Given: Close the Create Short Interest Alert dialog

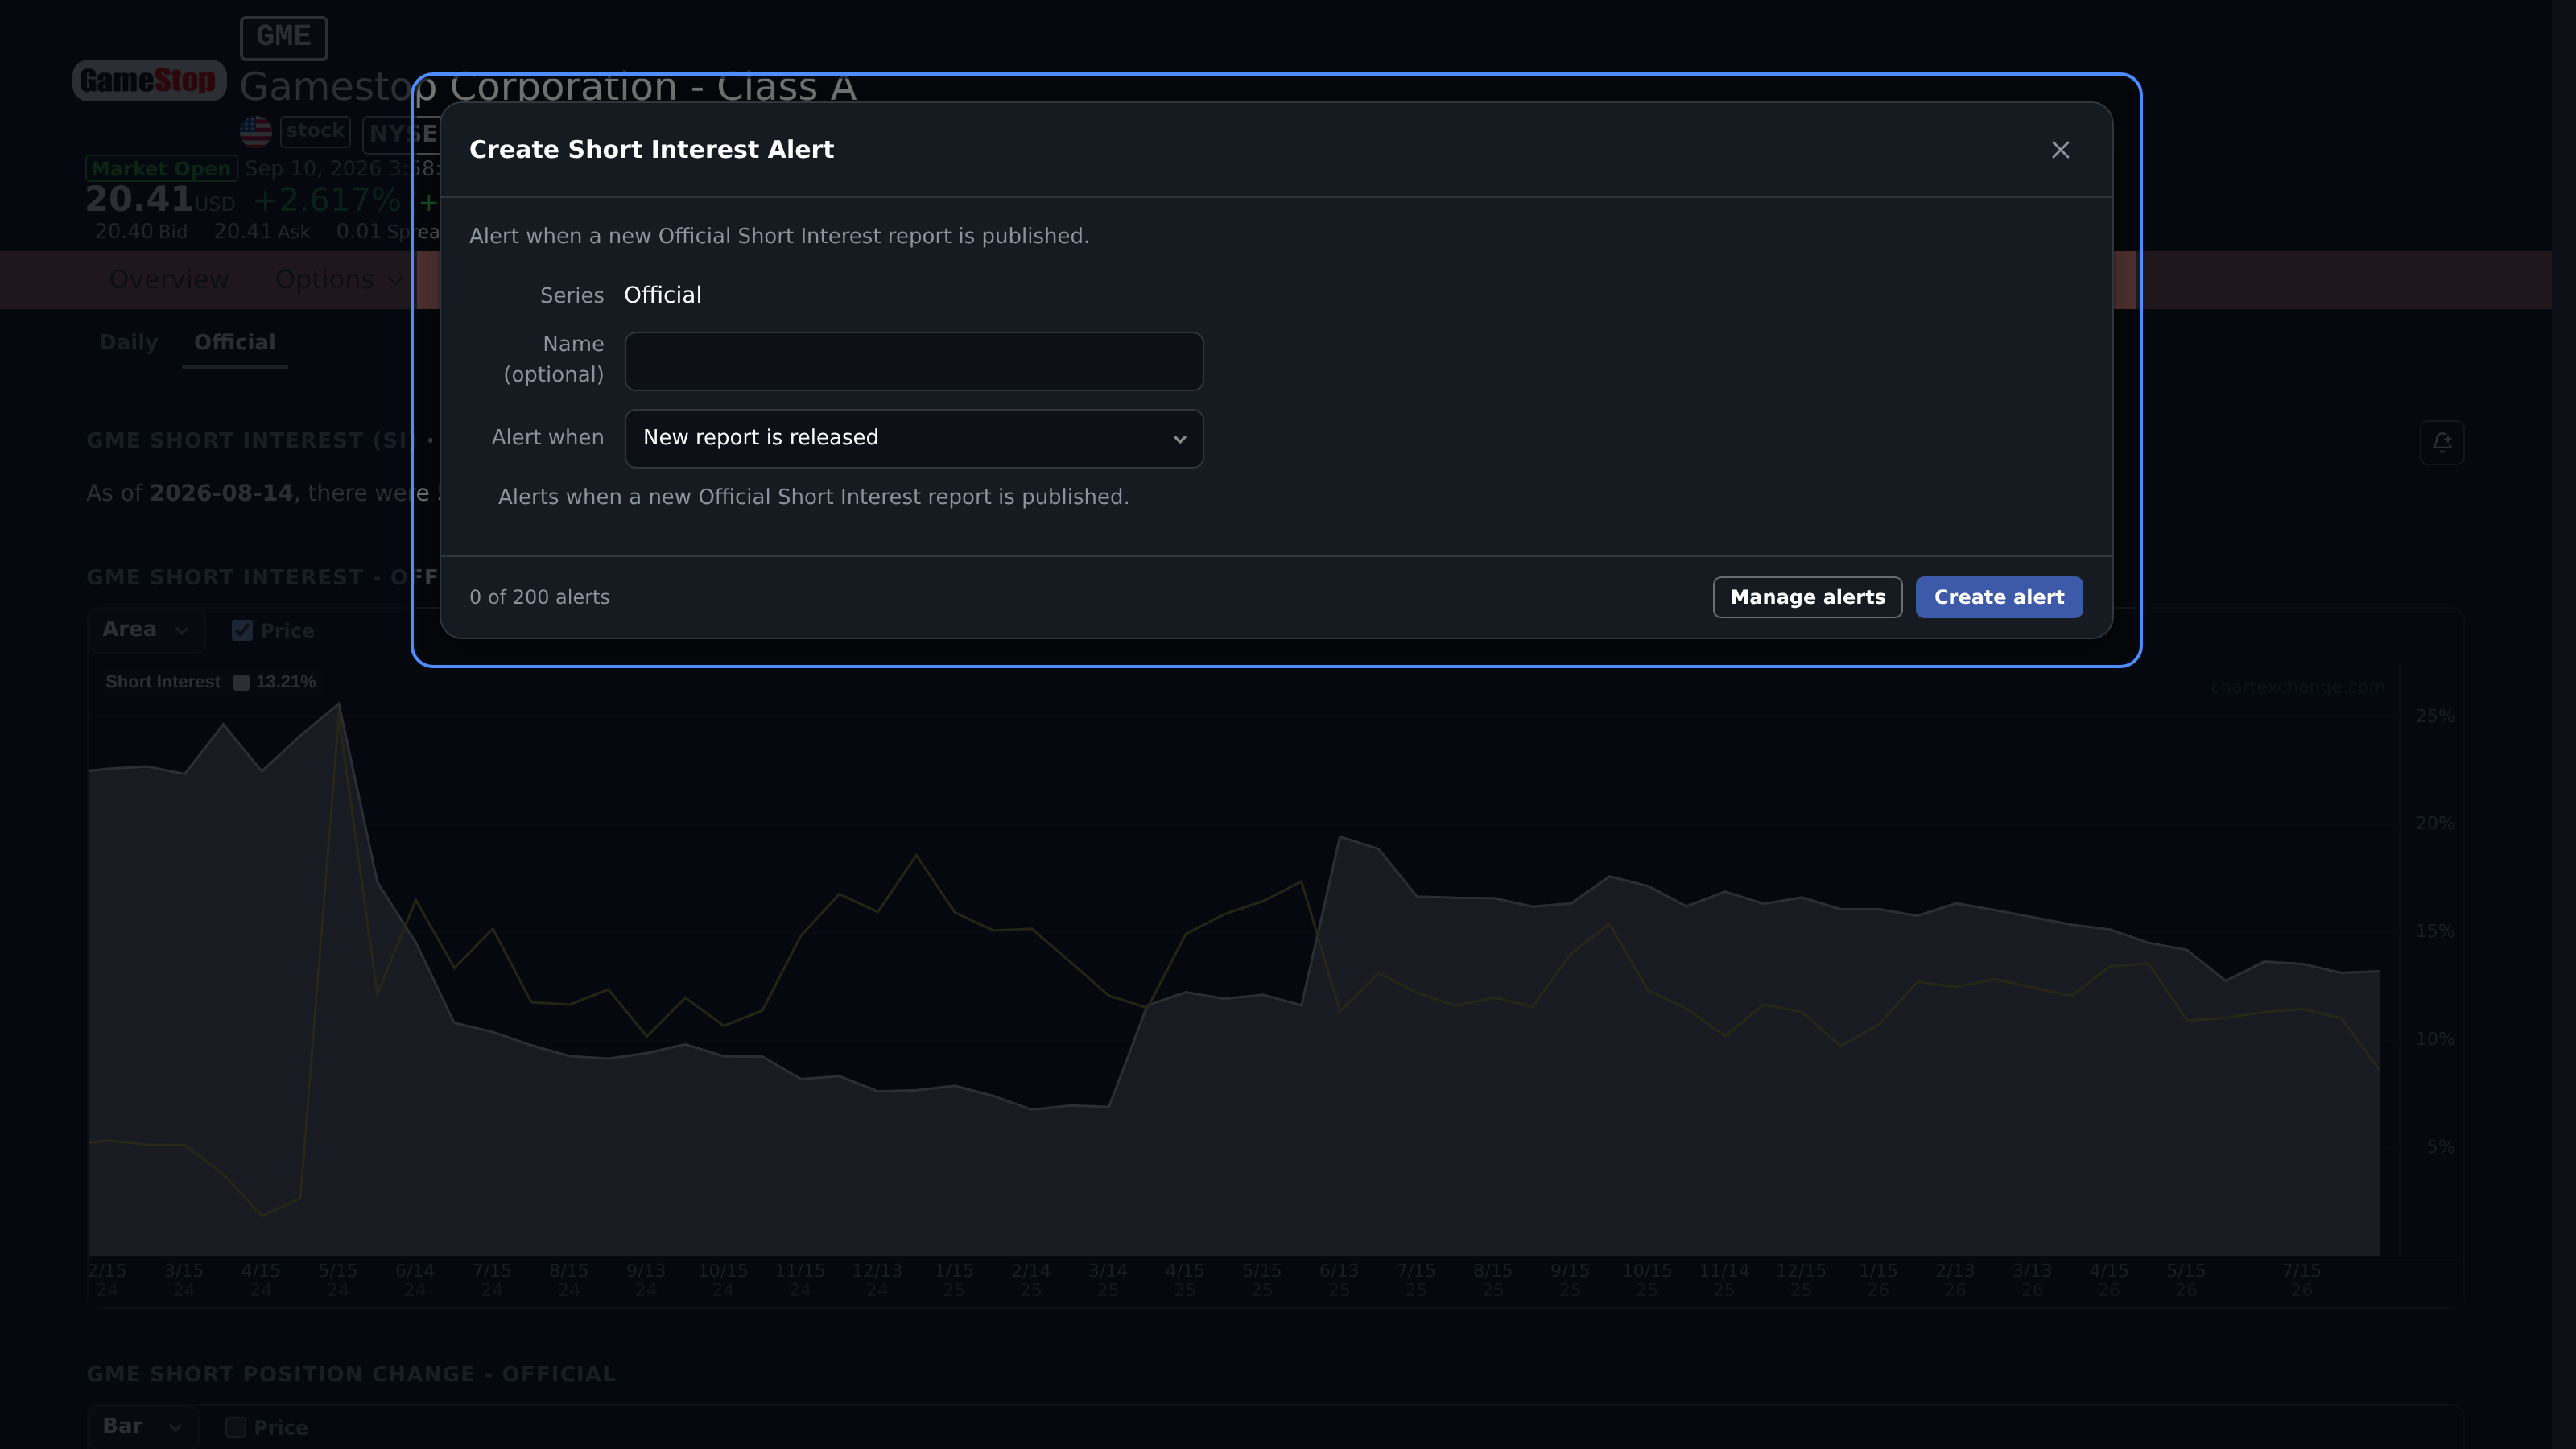Looking at the screenshot, I should pyautogui.click(x=2060, y=150).
